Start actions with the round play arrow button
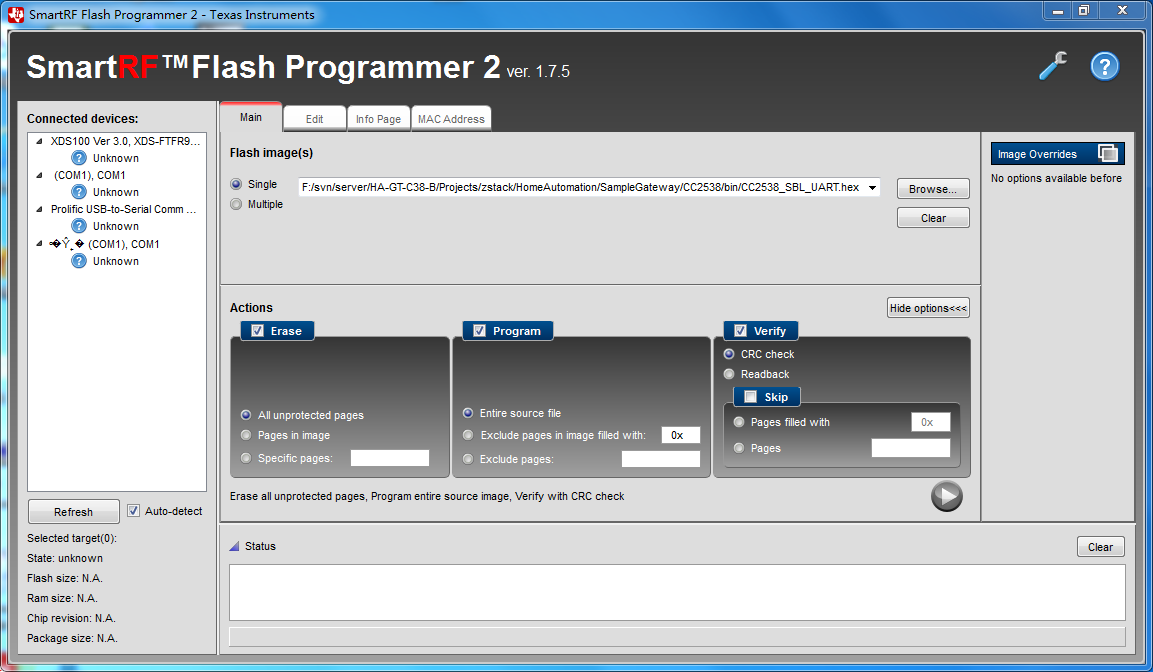1153x672 pixels. (x=946, y=496)
